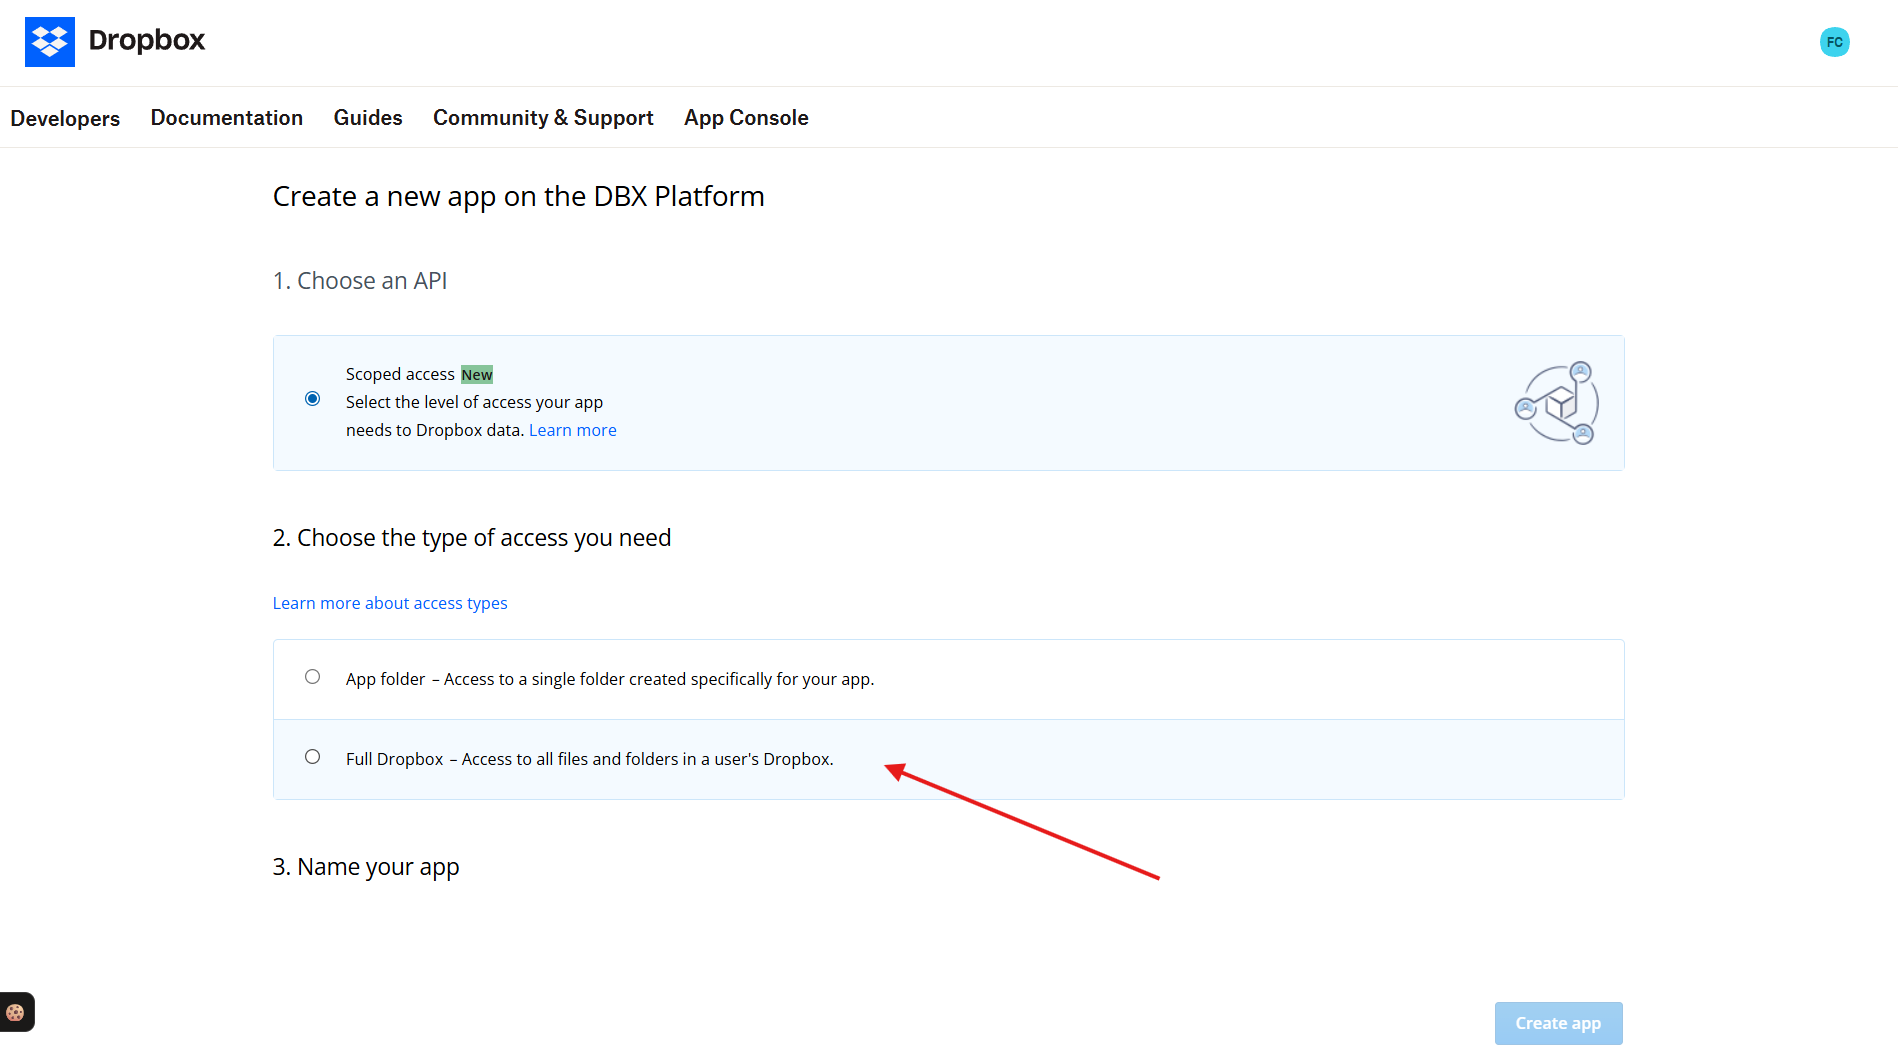Screen dimensions: 1898x1059
Task: Click the Dropbox logo icon
Action: coord(50,42)
